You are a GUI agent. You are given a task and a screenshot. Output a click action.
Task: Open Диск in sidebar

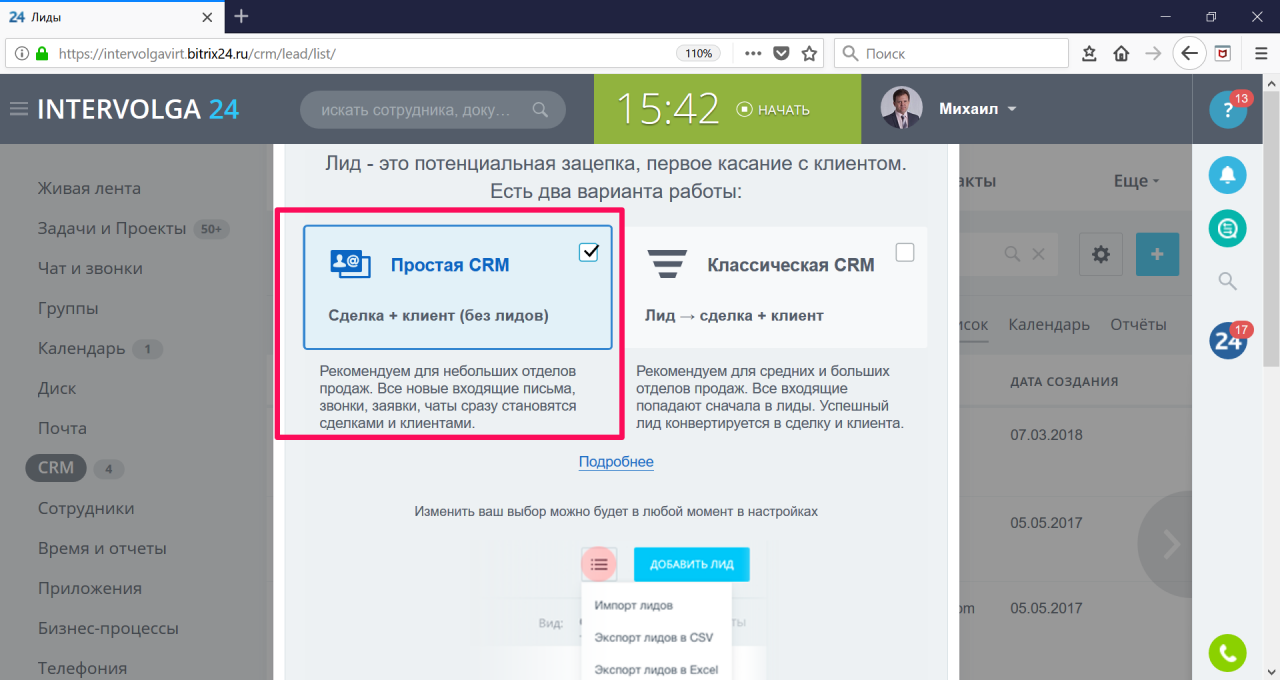pyautogui.click(x=56, y=388)
